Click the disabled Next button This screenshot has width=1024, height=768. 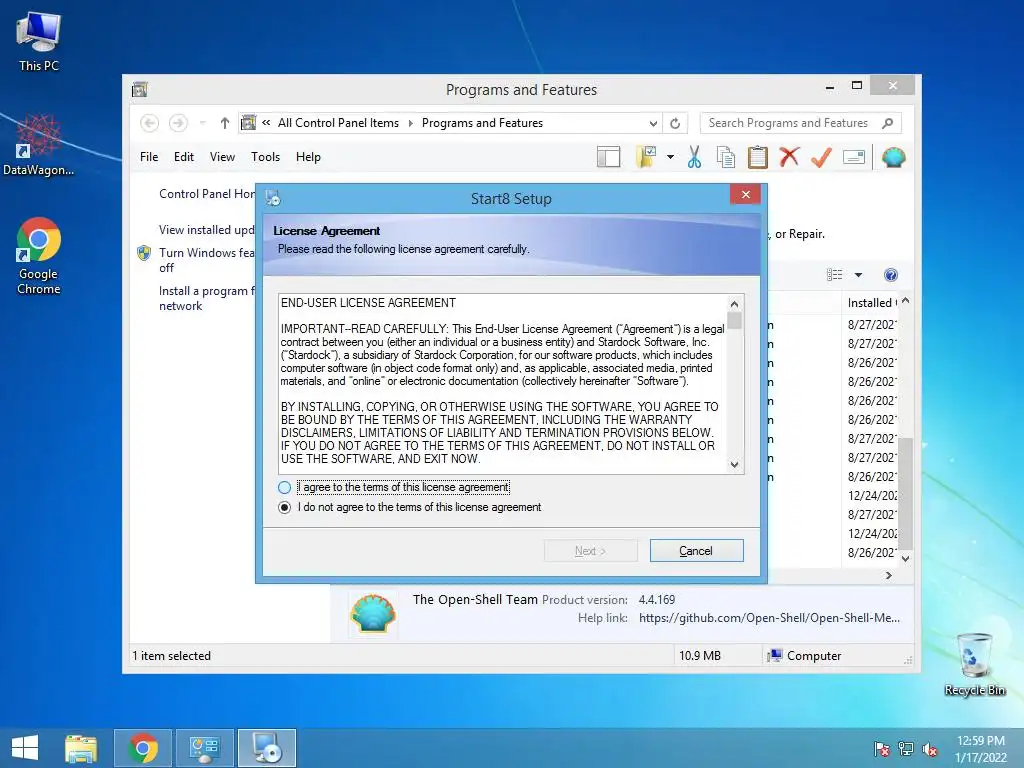[x=590, y=551]
